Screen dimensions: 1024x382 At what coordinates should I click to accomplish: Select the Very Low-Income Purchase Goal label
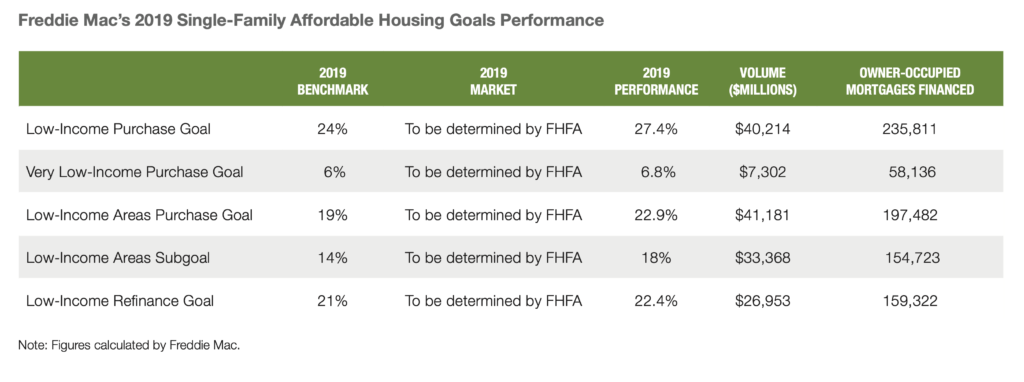click(x=135, y=172)
